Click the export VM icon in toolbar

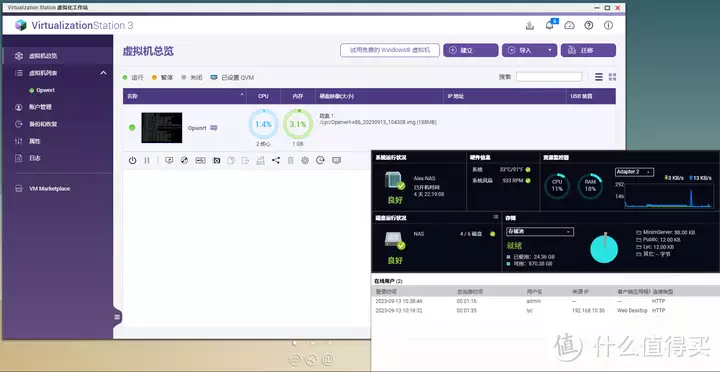coord(246,160)
